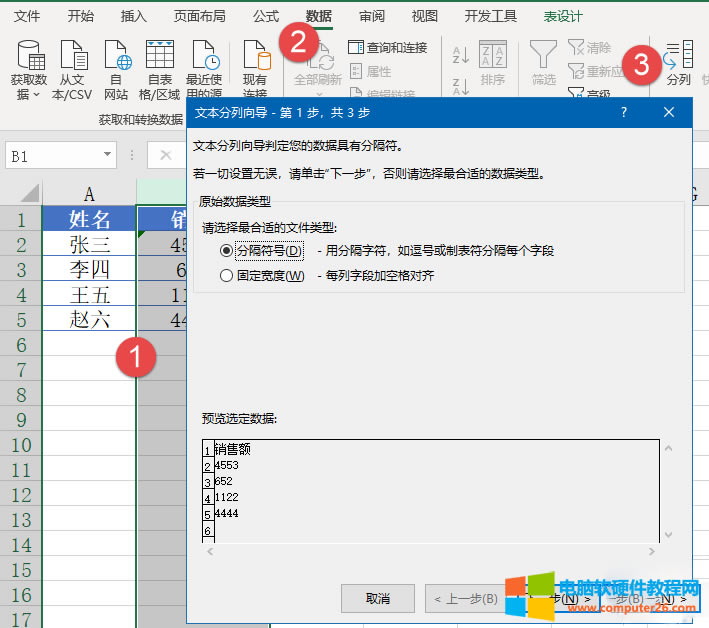The image size is (709, 628).
Task: Click the 自表格/区域 icon
Action: point(160,55)
